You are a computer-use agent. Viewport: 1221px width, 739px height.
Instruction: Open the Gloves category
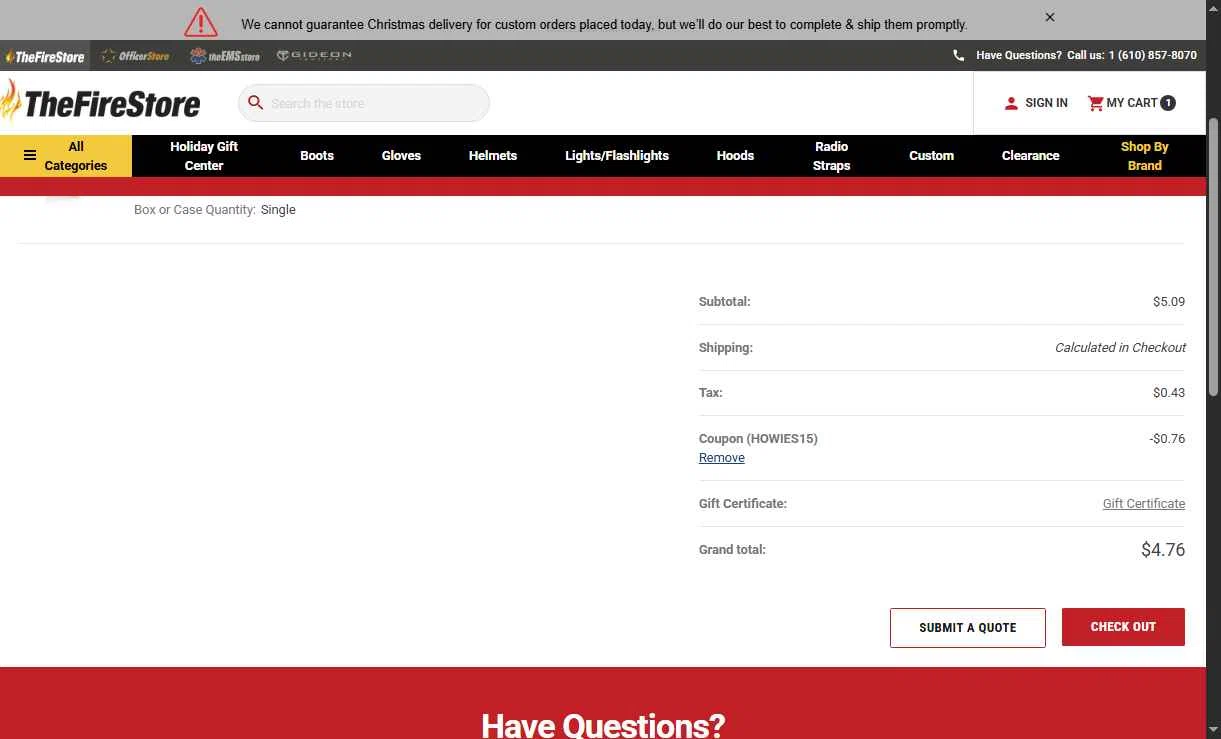[x=401, y=156]
